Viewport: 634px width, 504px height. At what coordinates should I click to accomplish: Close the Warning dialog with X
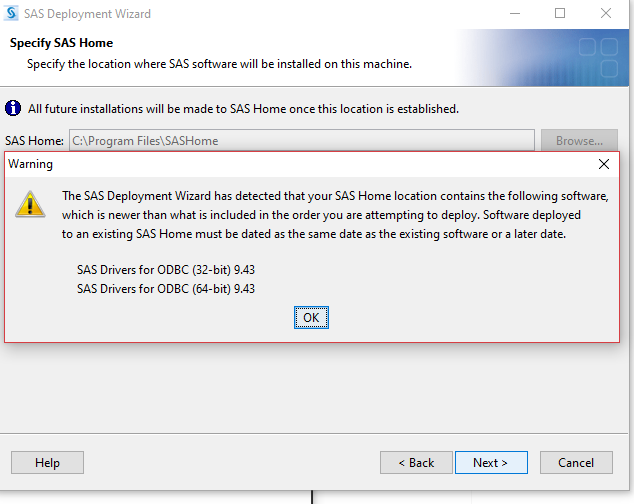[603, 164]
